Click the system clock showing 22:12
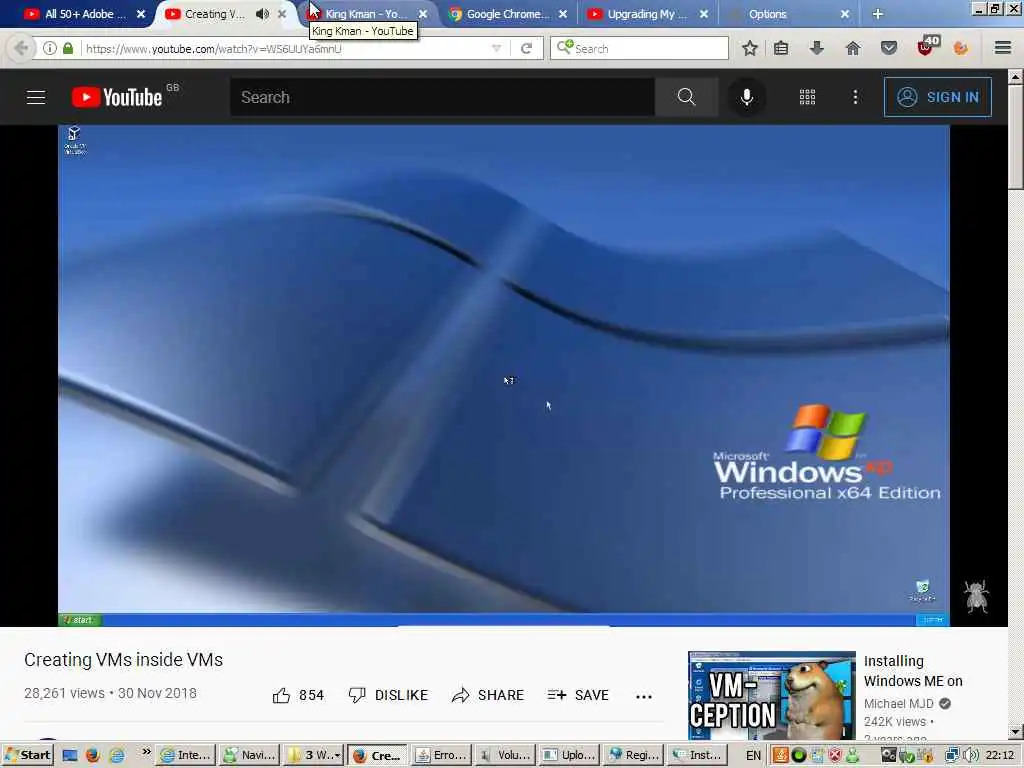Image resolution: width=1024 pixels, height=768 pixels. (1000, 756)
